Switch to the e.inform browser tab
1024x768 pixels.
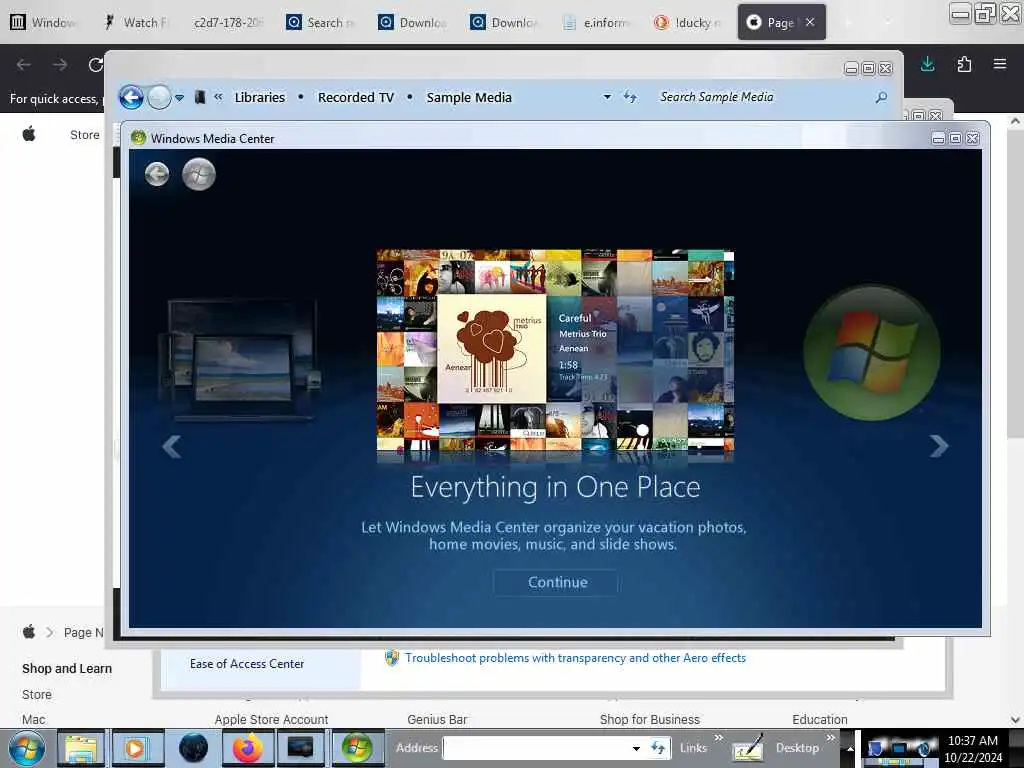tap(597, 22)
